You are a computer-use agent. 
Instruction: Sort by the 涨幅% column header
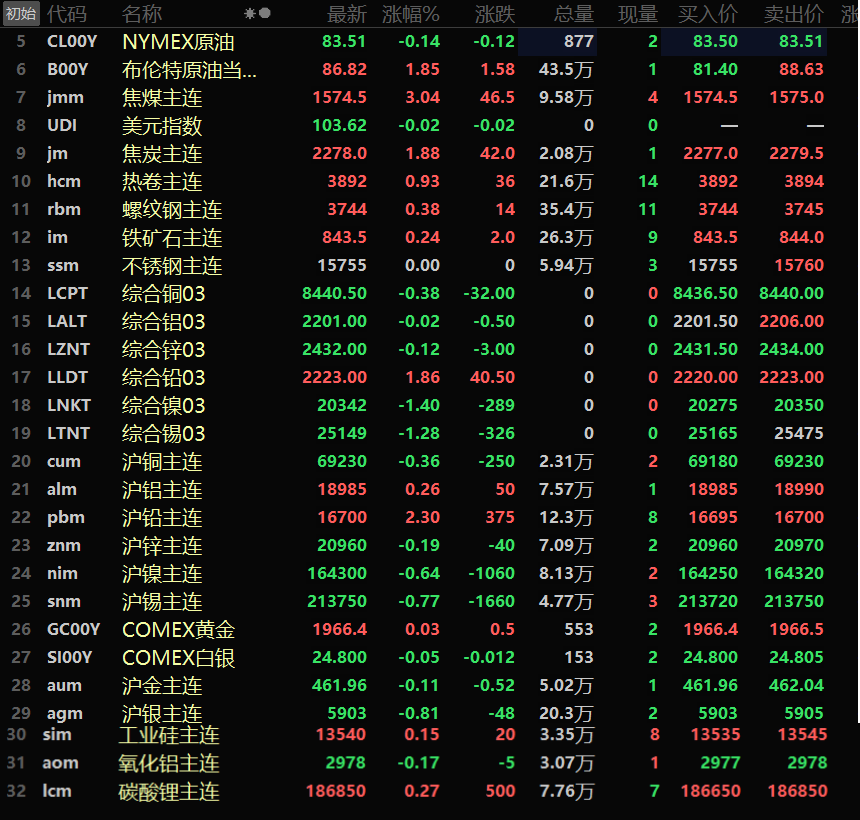411,14
